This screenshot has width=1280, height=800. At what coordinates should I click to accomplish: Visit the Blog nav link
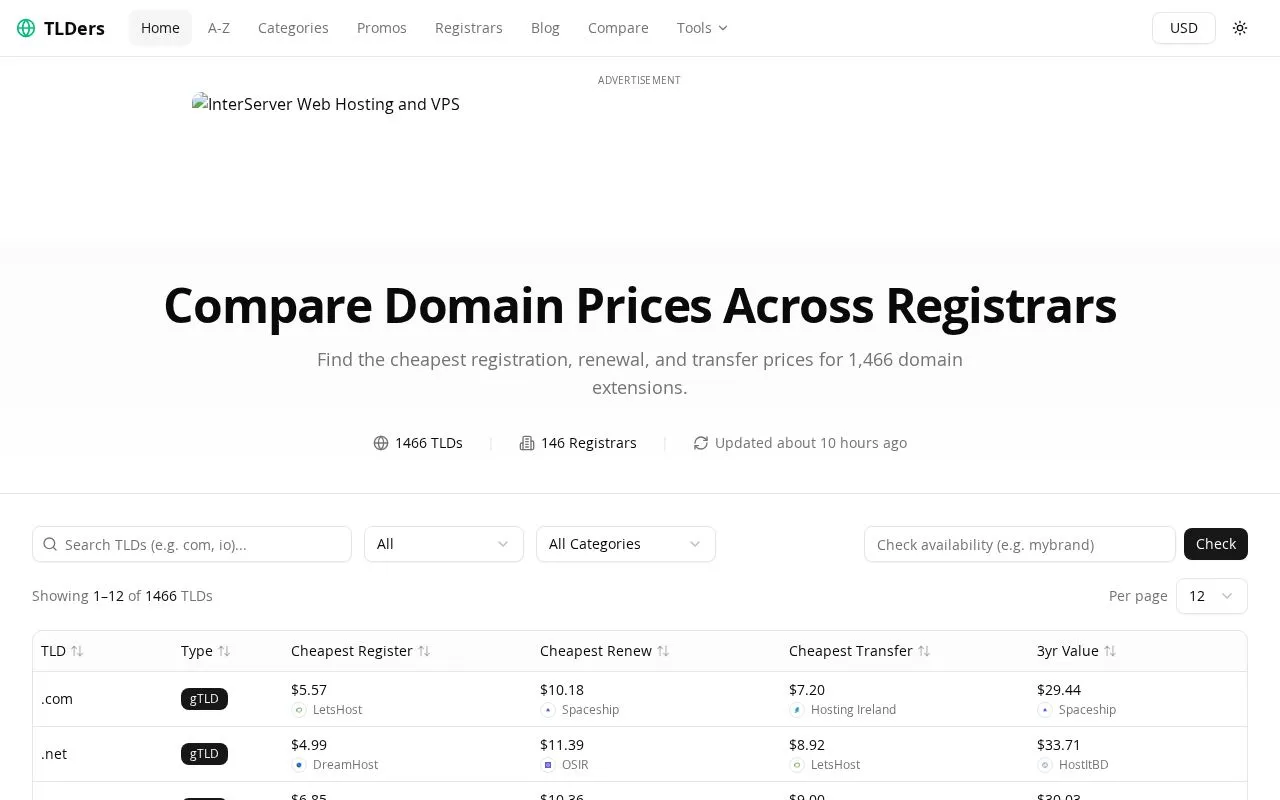[545, 28]
